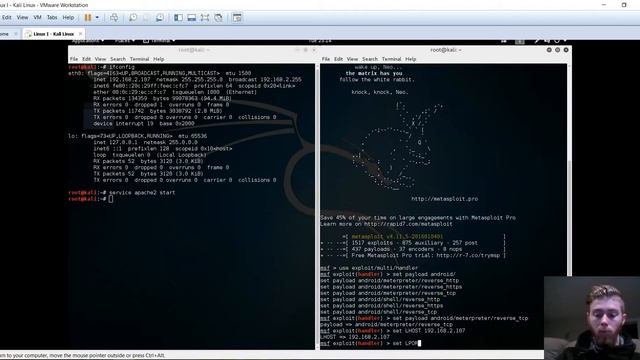The image size is (640, 360).
Task: Open the VMware Tabs menu
Action: (x=52, y=18)
